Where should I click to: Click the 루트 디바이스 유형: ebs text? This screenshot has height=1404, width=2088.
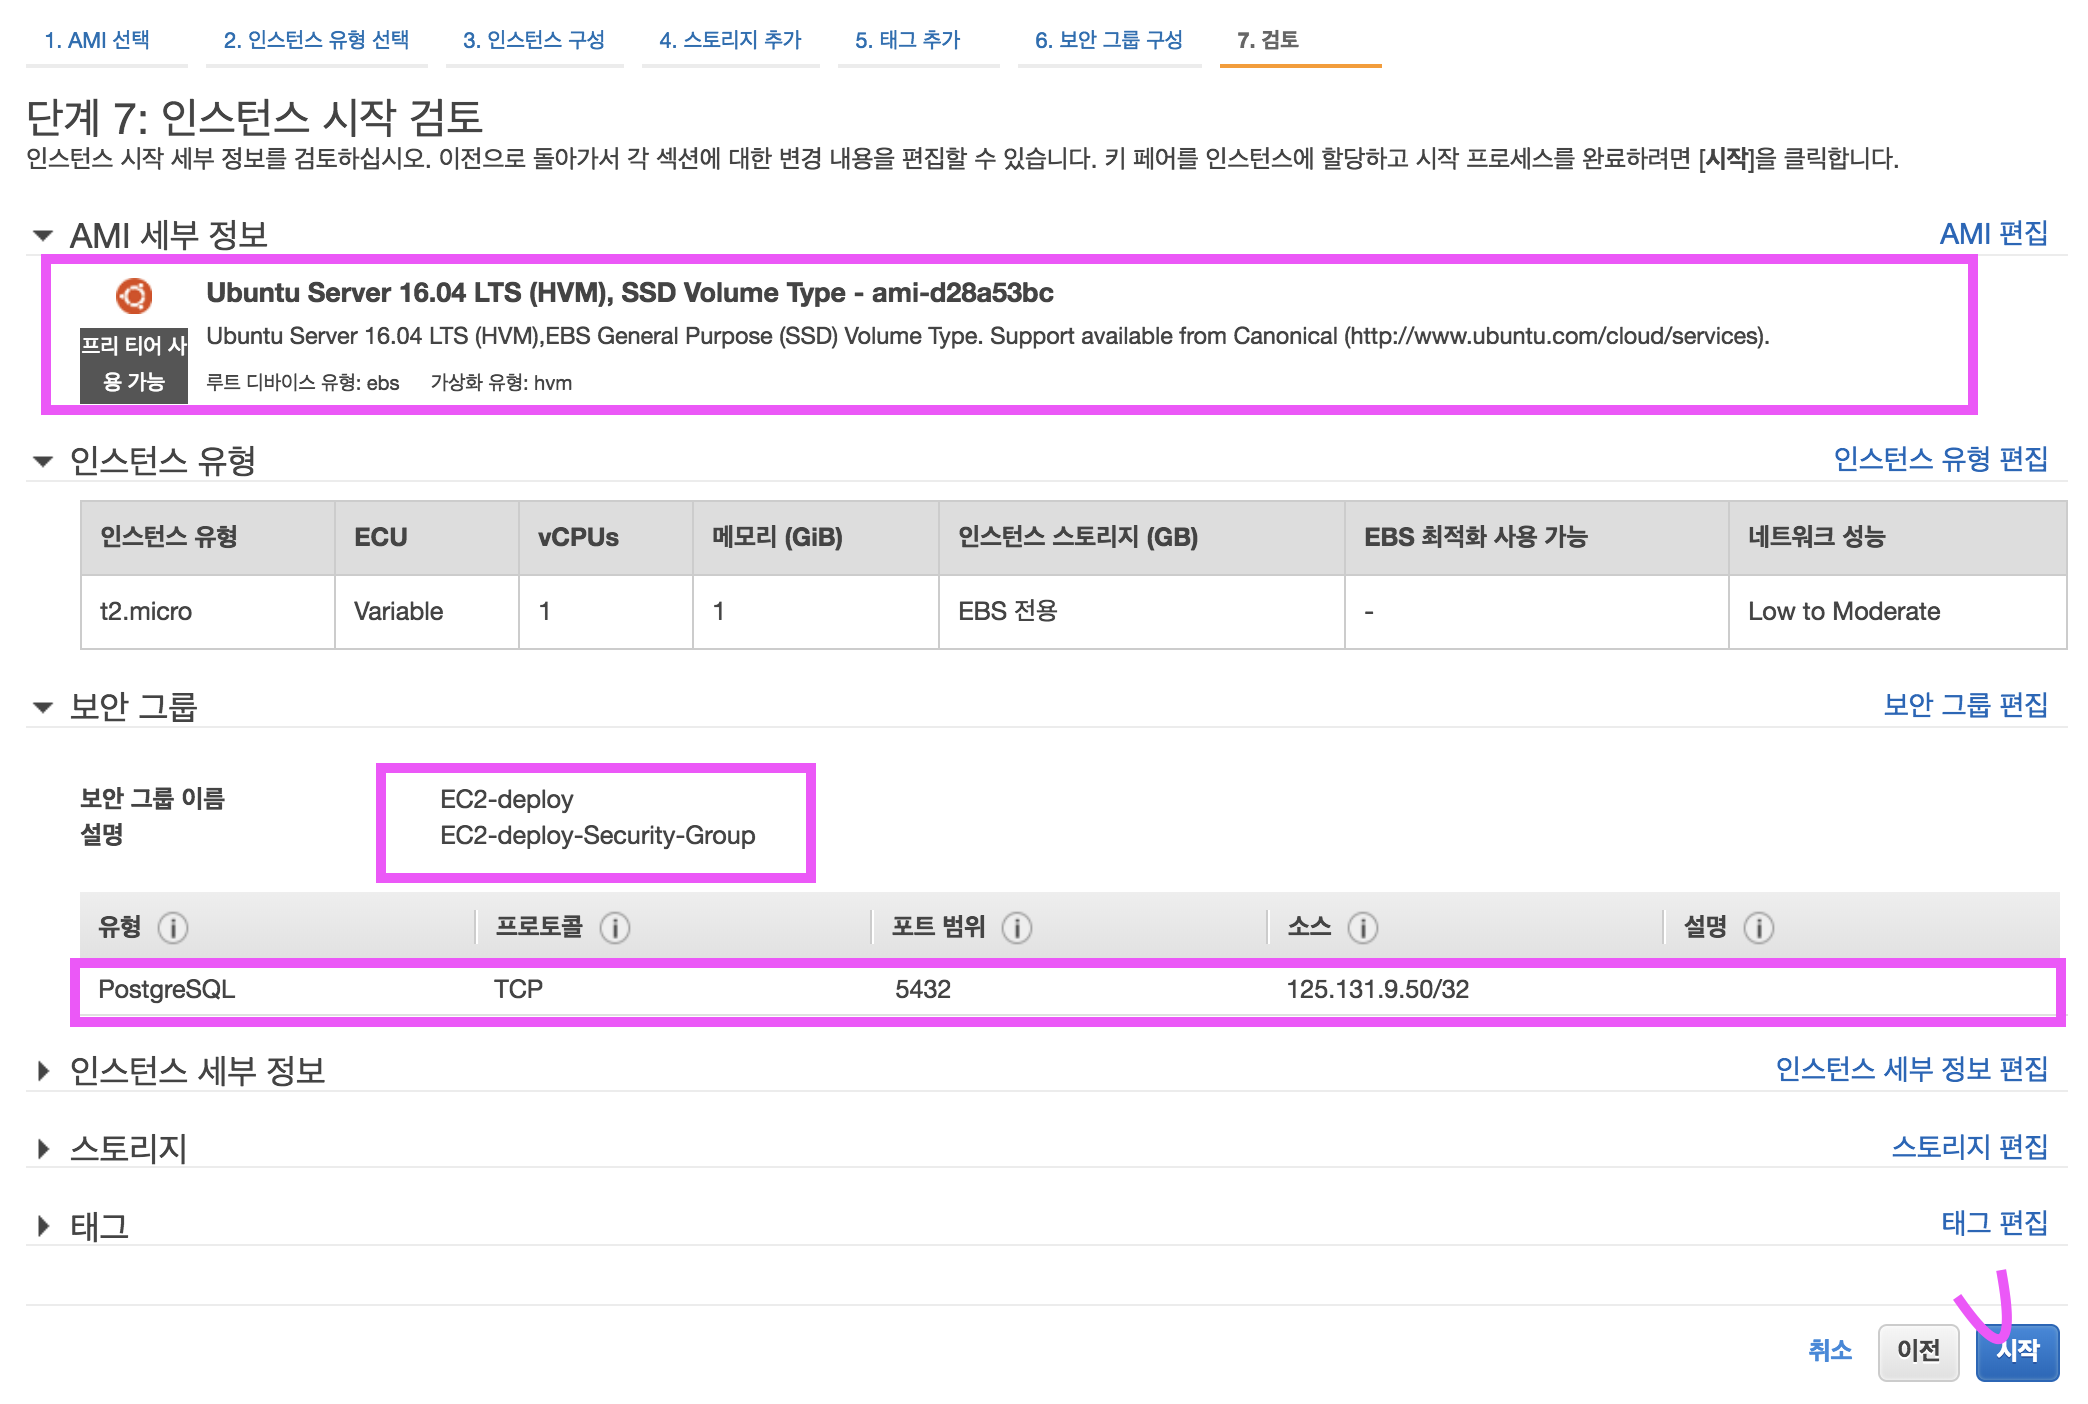303,383
